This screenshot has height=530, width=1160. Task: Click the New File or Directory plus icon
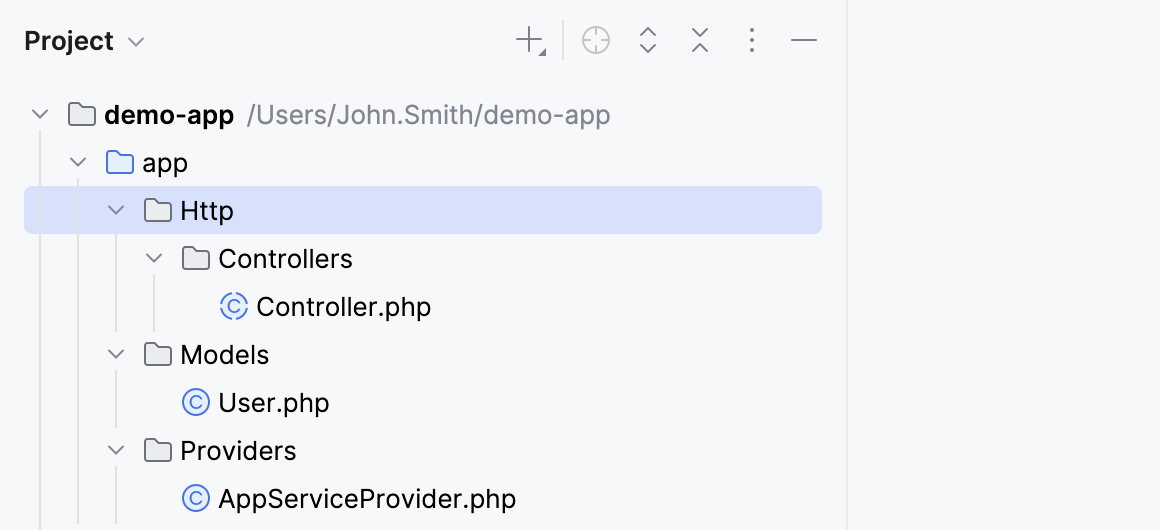[528, 41]
